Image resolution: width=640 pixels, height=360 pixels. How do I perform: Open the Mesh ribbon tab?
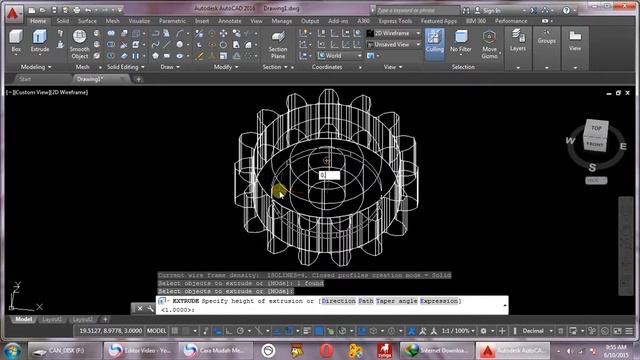pyautogui.click(x=112, y=21)
